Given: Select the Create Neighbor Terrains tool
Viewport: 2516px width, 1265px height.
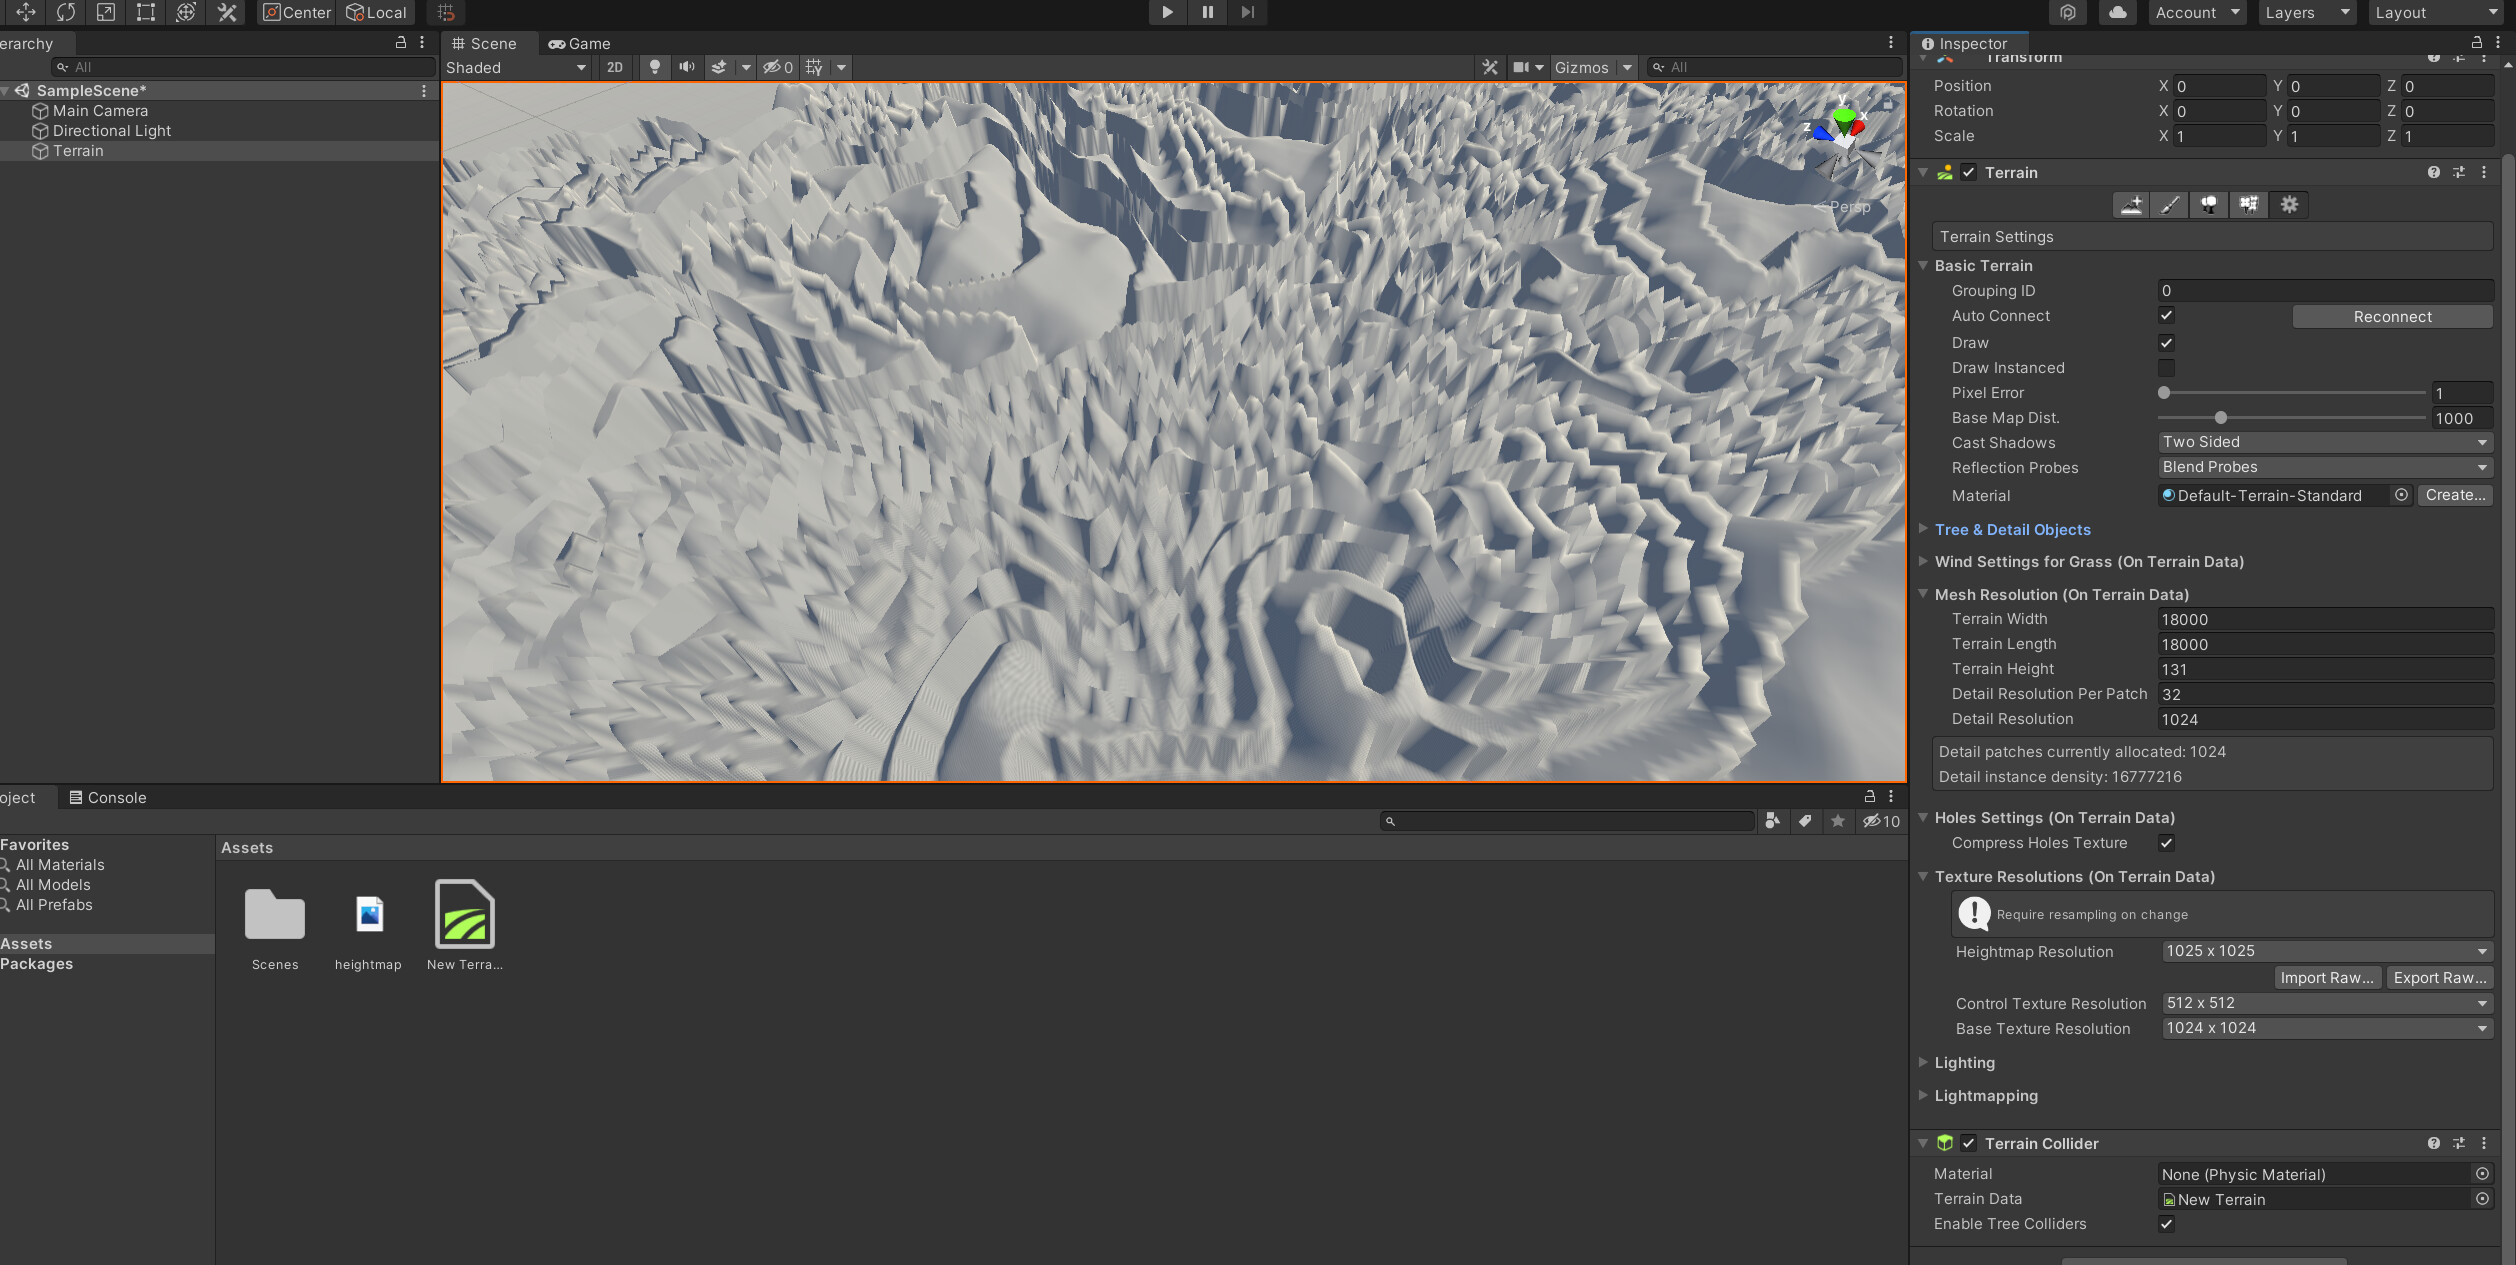Looking at the screenshot, I should [2131, 204].
